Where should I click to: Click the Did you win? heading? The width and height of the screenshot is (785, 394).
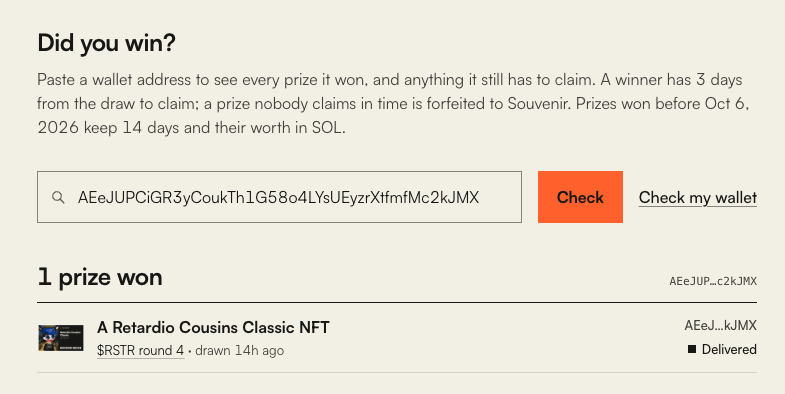click(107, 43)
